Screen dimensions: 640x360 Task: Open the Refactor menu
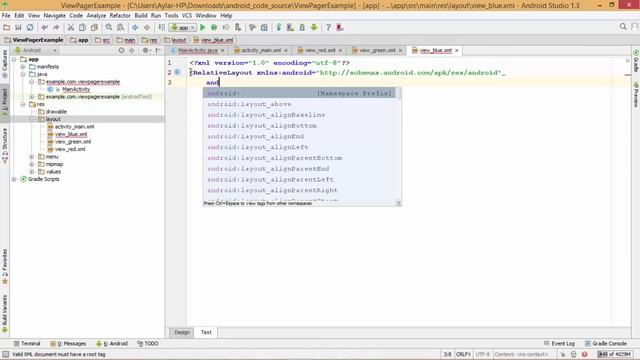click(x=120, y=16)
